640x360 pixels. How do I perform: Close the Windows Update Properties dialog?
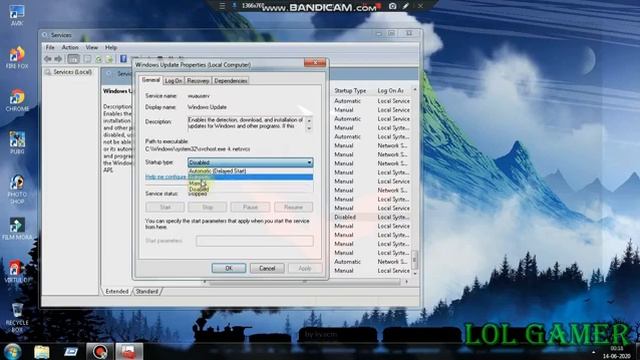(x=315, y=63)
